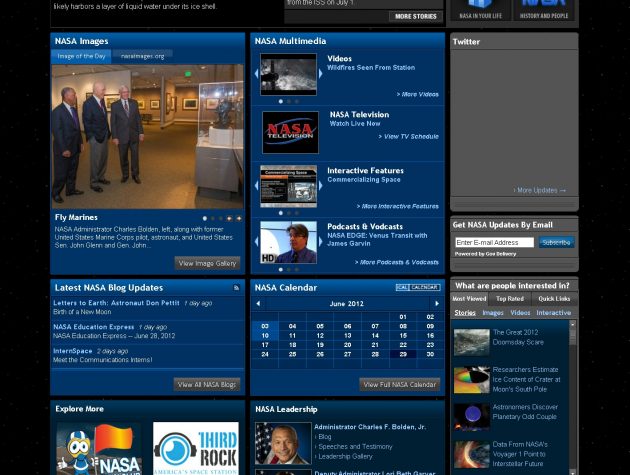630x475 pixels.
Task: Click the More Stories button
Action: tap(416, 16)
